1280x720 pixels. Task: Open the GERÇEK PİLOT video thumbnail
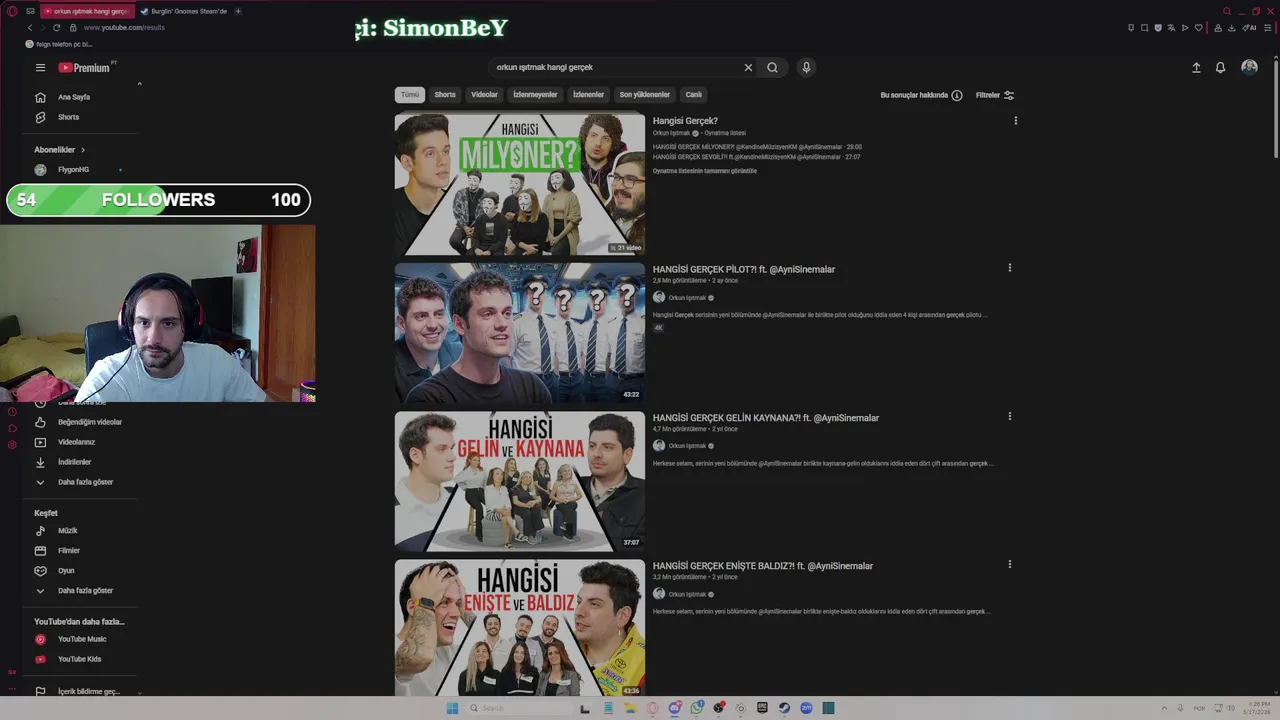click(520, 332)
